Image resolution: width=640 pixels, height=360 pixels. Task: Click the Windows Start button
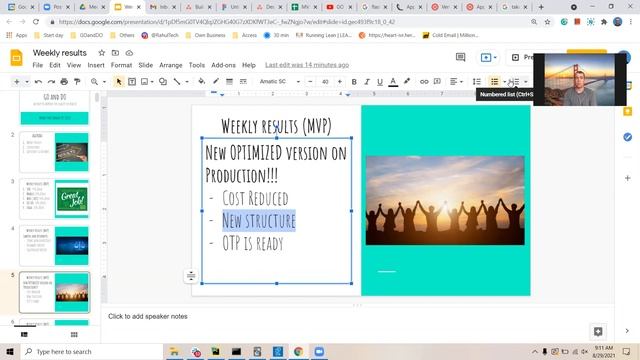[9, 351]
